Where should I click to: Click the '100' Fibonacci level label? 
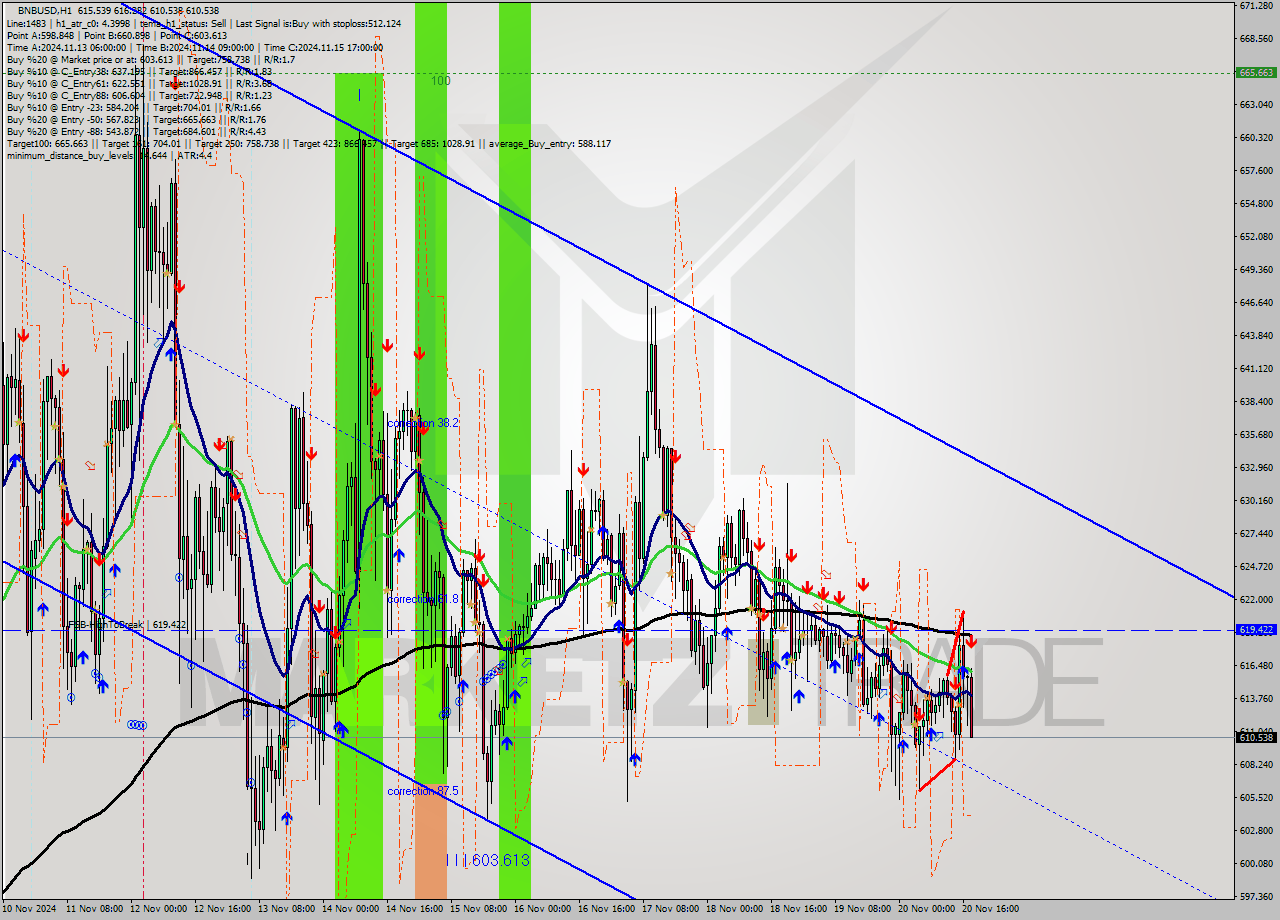[441, 81]
